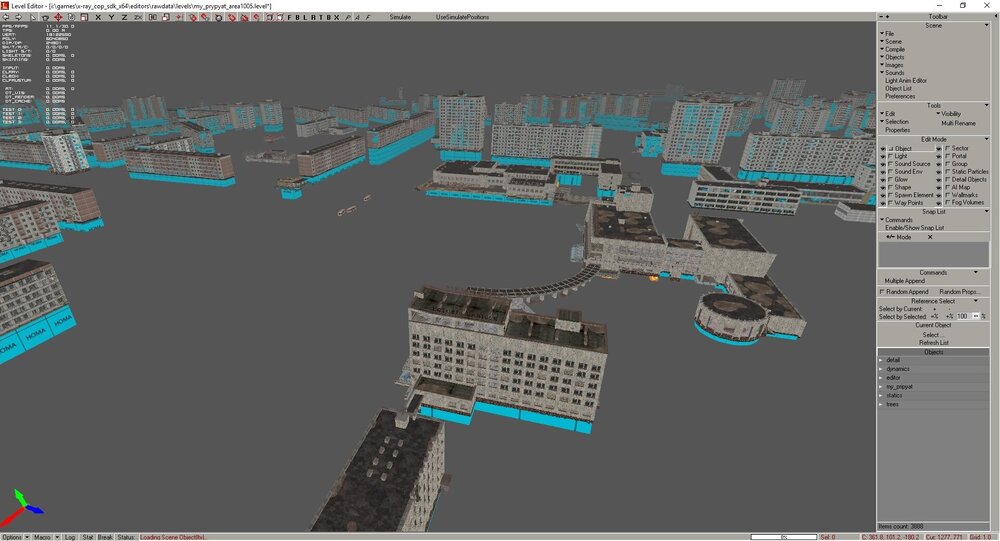1000x541 pixels.
Task: Click the Simulate button
Action: coord(400,17)
